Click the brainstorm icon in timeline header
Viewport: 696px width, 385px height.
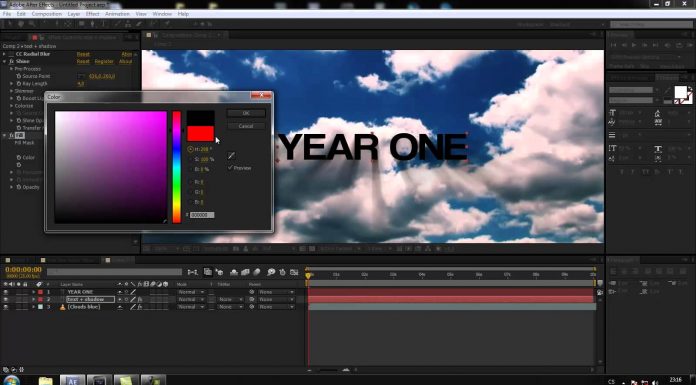coord(271,272)
